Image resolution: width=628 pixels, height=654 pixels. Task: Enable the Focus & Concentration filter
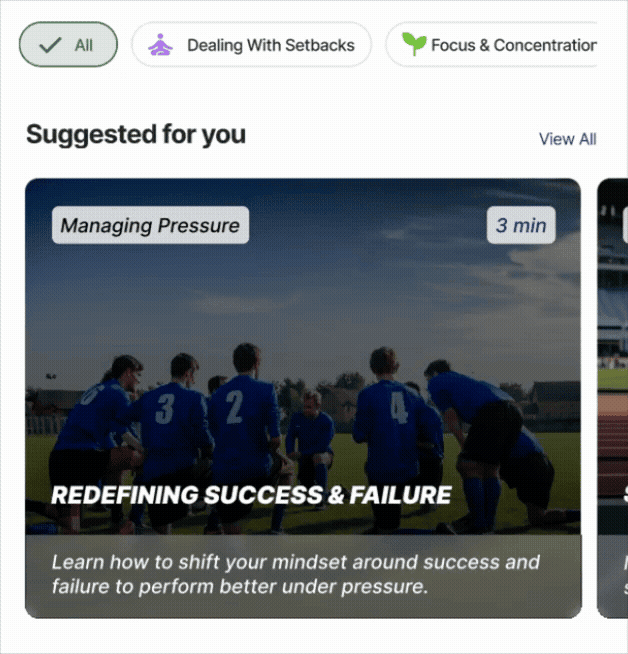495,45
